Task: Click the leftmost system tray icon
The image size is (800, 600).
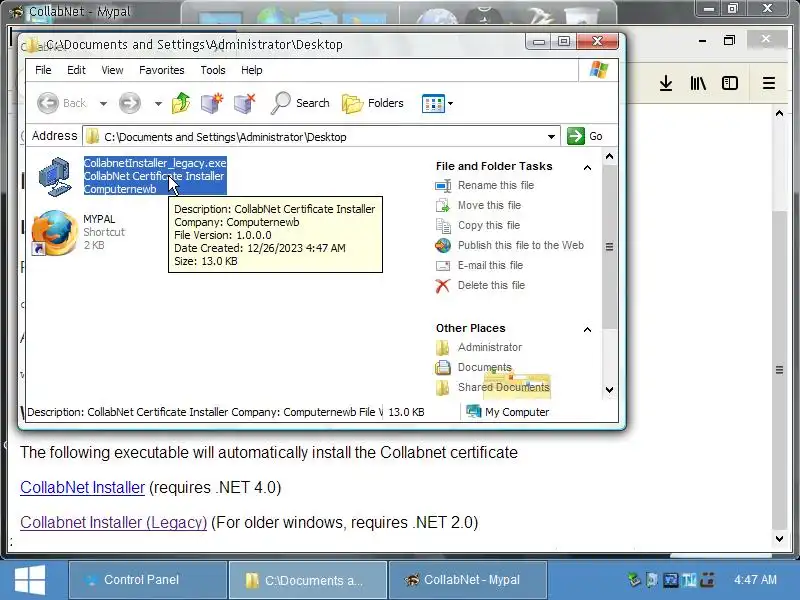Action: pos(634,580)
